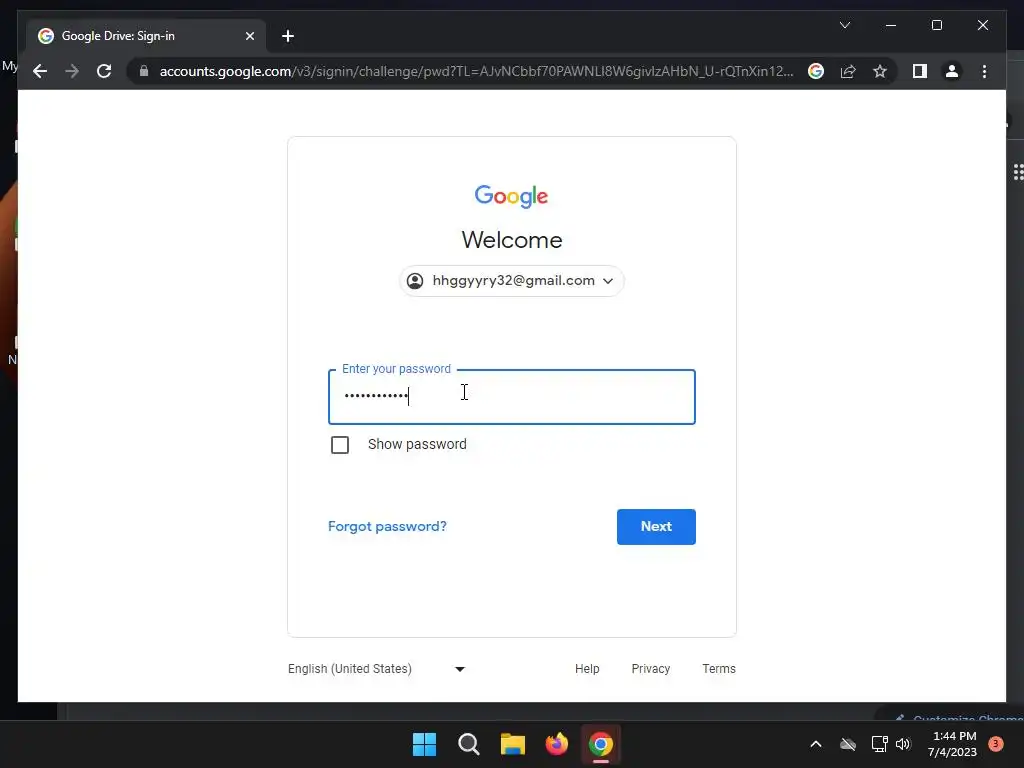
Task: Open notification badge showing 3
Action: point(995,744)
